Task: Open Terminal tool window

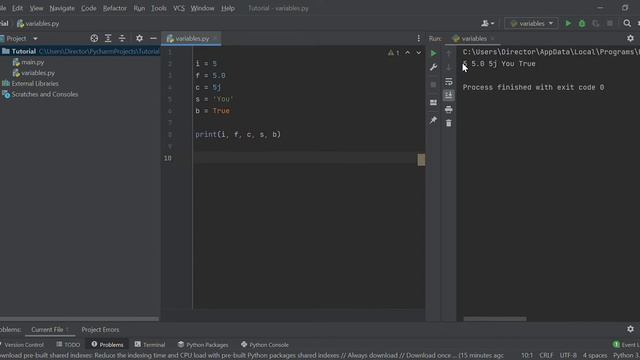Action: tap(150, 345)
